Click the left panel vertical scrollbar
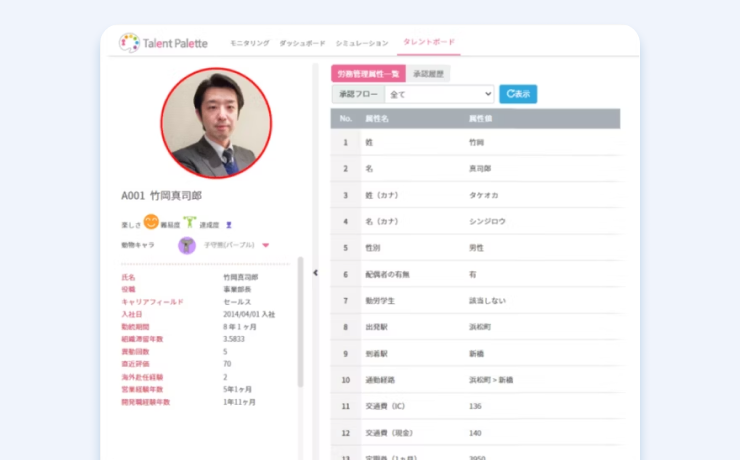The image size is (740, 460). point(300,322)
